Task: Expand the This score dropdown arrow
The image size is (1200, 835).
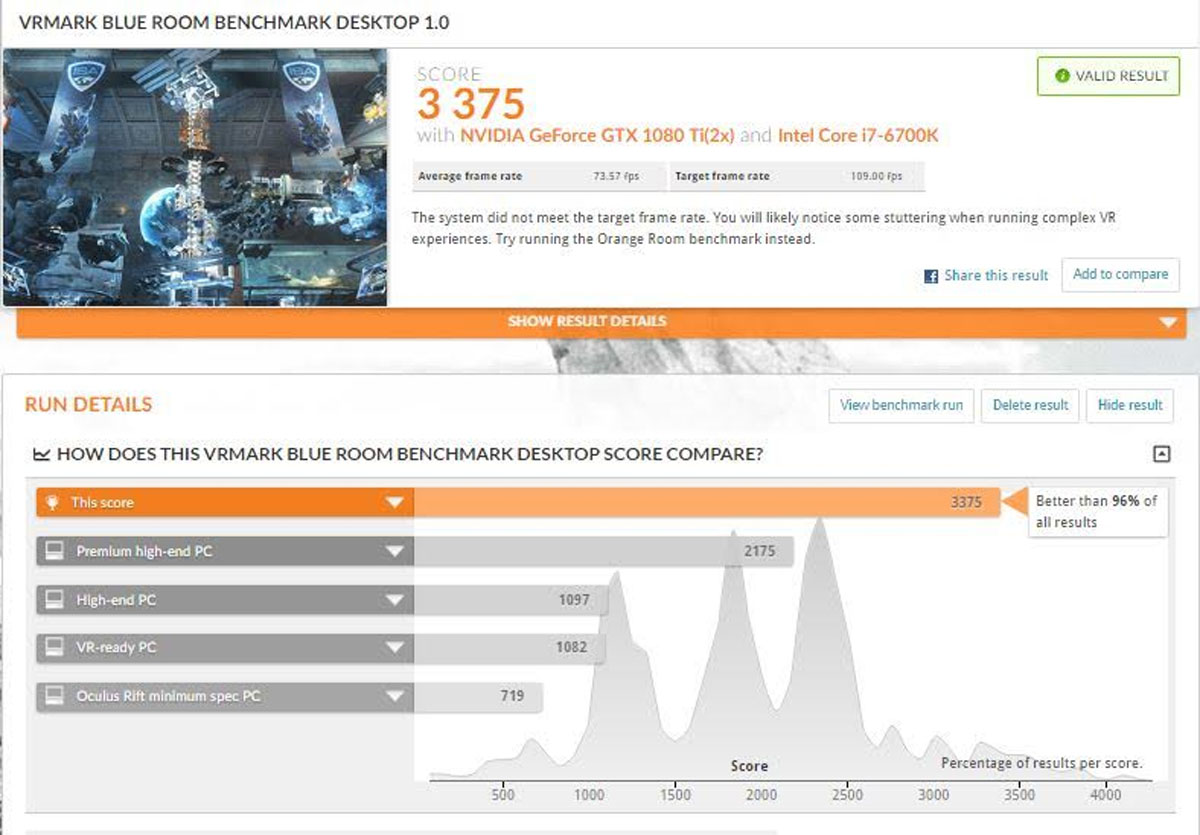Action: coord(395,503)
